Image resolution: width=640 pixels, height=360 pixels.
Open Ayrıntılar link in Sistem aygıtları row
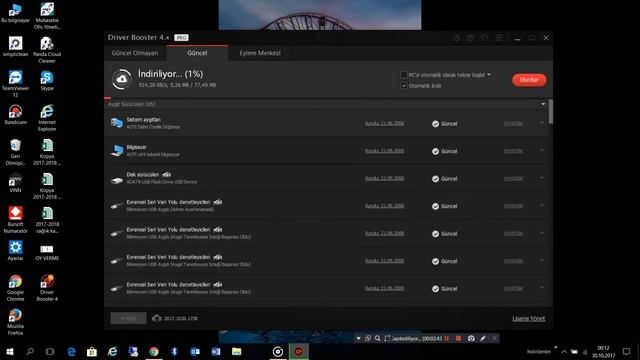(x=513, y=123)
